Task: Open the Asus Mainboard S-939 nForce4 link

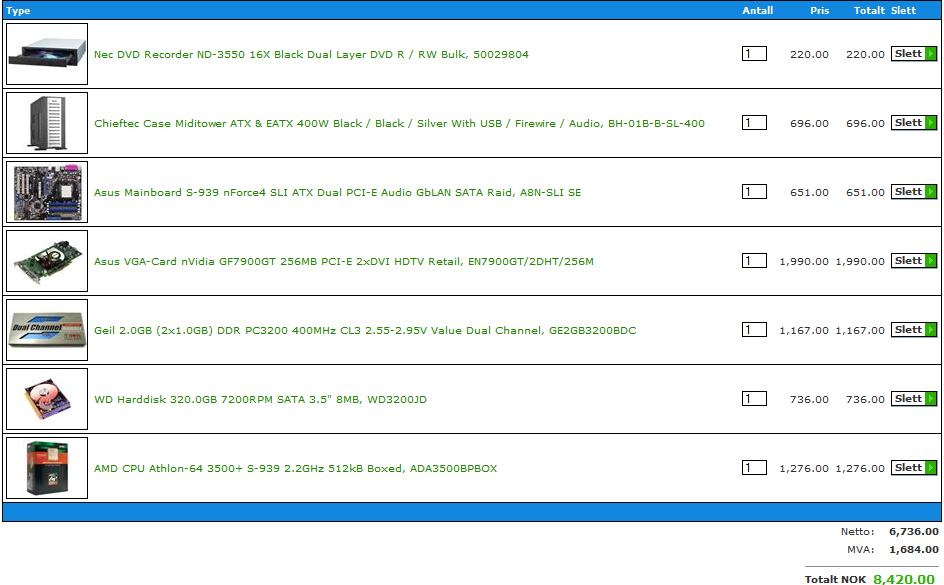Action: point(338,193)
